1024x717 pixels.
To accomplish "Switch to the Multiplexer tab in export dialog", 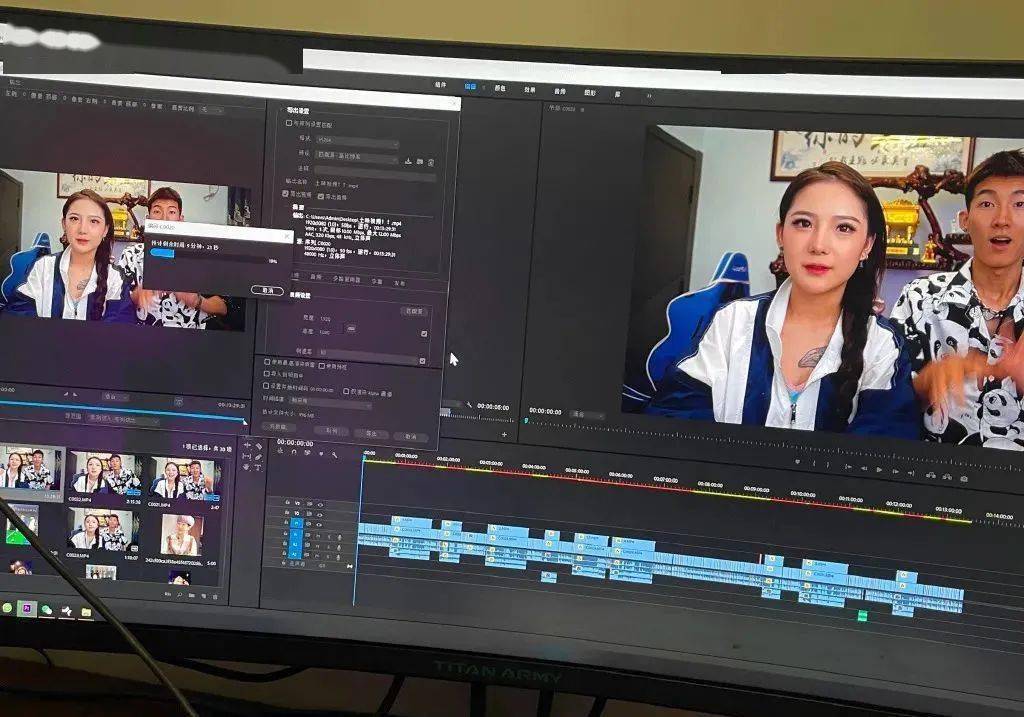I will click(x=347, y=279).
